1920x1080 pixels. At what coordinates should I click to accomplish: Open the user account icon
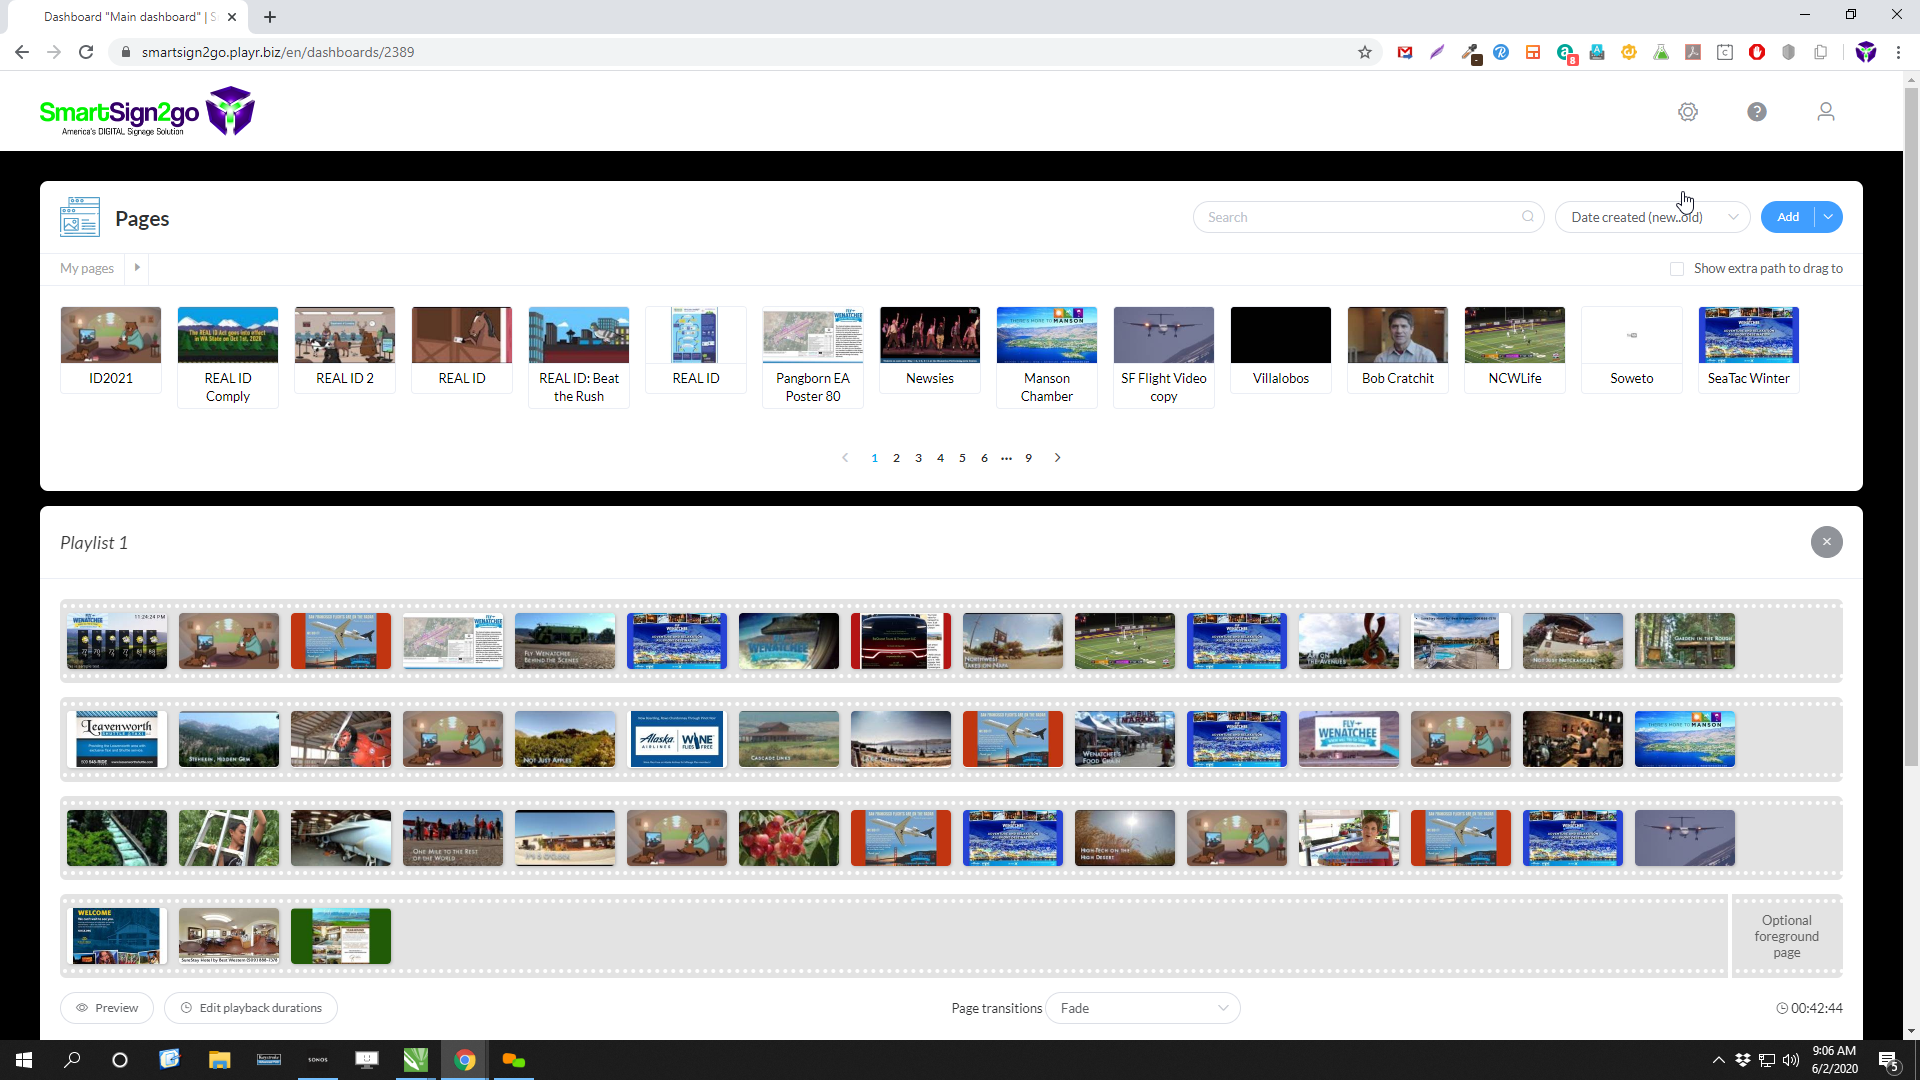pos(1826,112)
